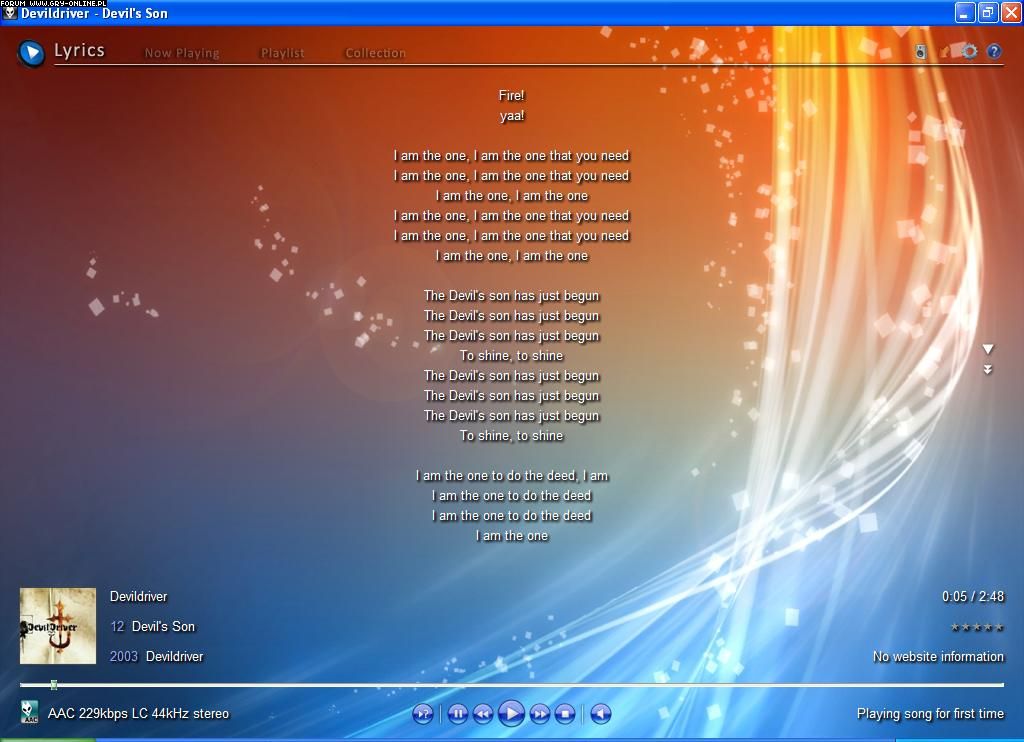Open the speaker icon in top bar
The width and height of the screenshot is (1024, 742).
921,52
